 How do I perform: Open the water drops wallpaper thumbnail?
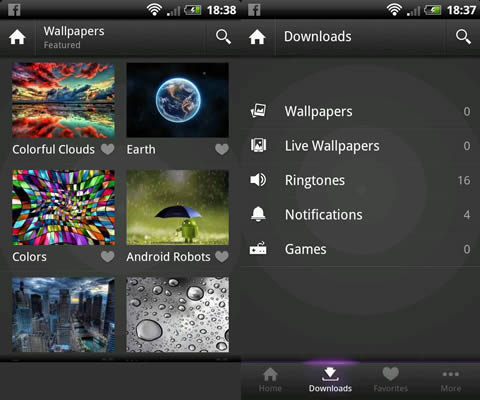178,315
